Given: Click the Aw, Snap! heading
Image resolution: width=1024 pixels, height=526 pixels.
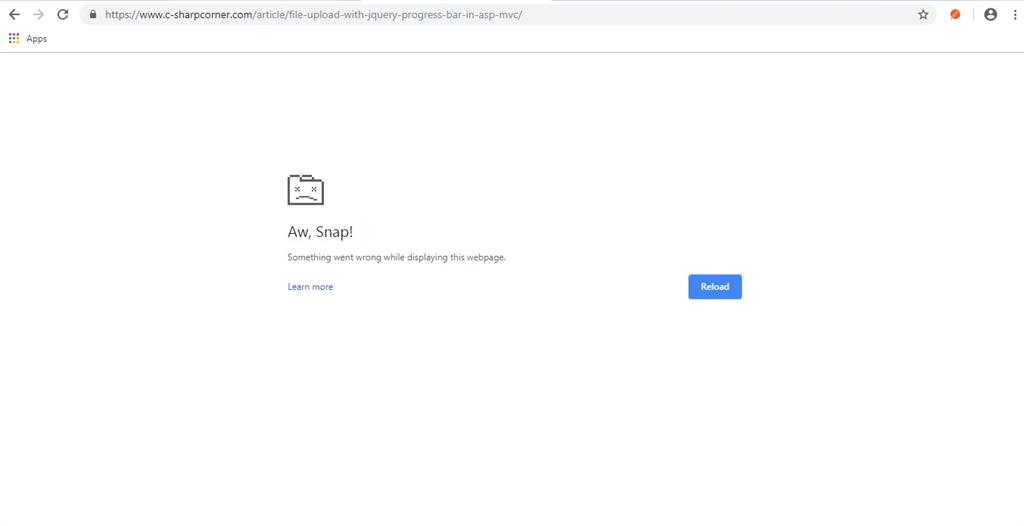Looking at the screenshot, I should [x=320, y=232].
